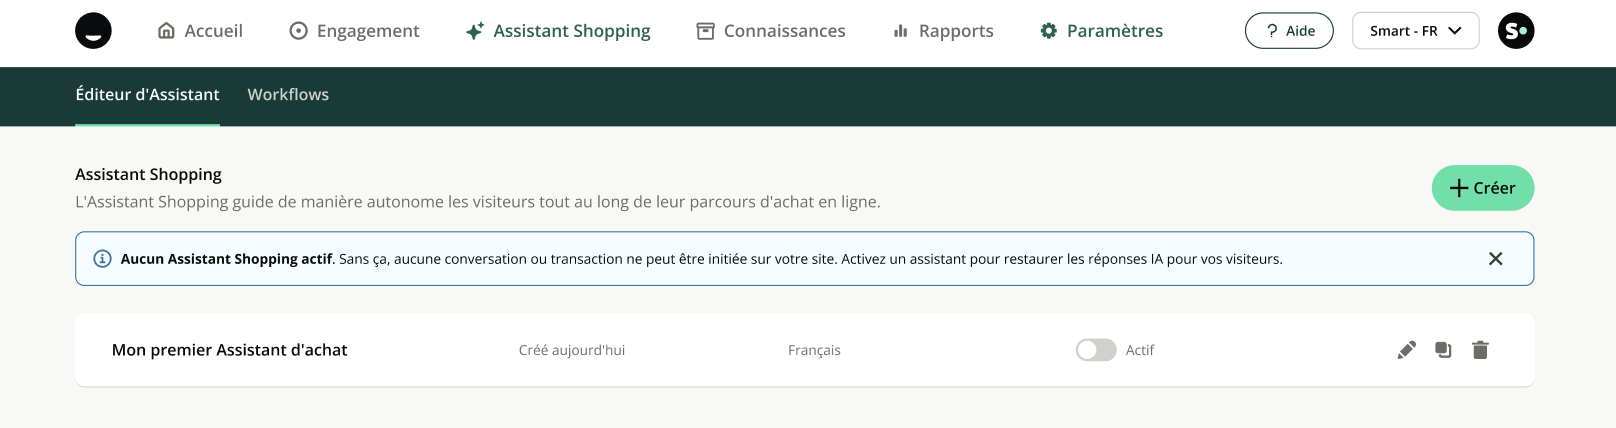Open the Rapports menu
The height and width of the screenshot is (428, 1616).
[x=943, y=31]
